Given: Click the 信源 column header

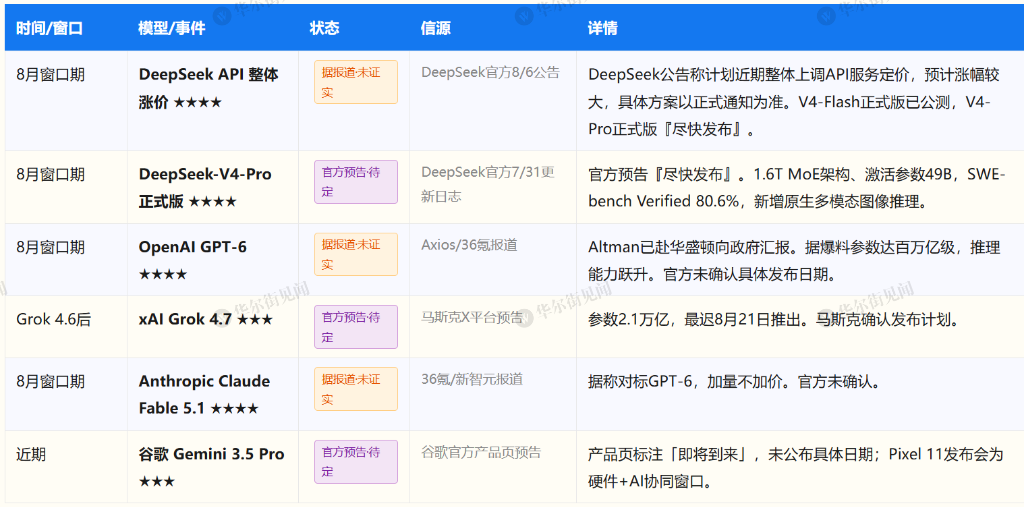Looking at the screenshot, I should pos(436,28).
